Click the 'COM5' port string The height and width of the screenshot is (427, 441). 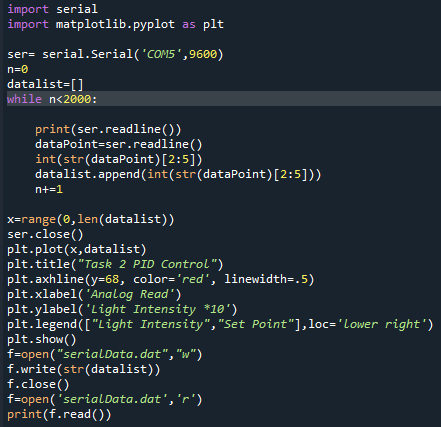click(x=161, y=54)
